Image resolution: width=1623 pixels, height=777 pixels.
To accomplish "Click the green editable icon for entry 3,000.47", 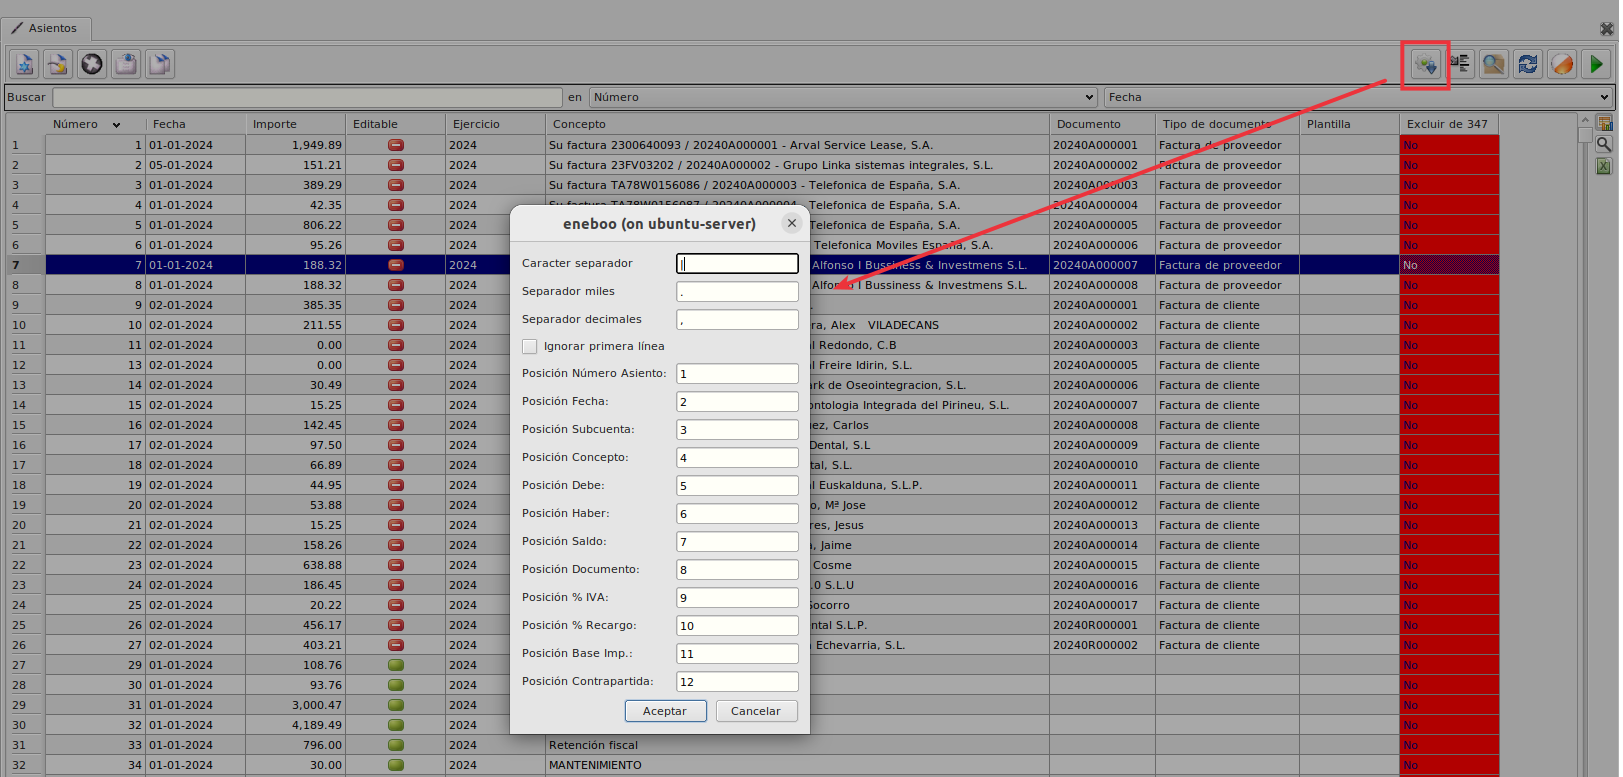I will click(x=396, y=705).
